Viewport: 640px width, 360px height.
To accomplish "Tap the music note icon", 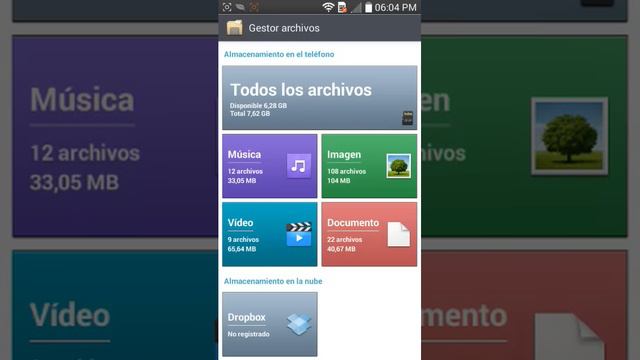I will click(299, 166).
